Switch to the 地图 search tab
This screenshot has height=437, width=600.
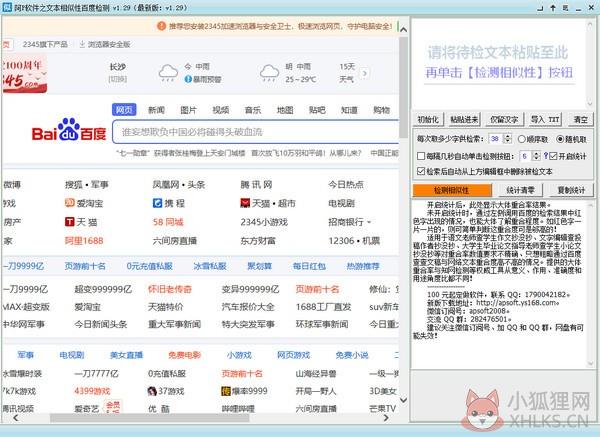(285, 110)
